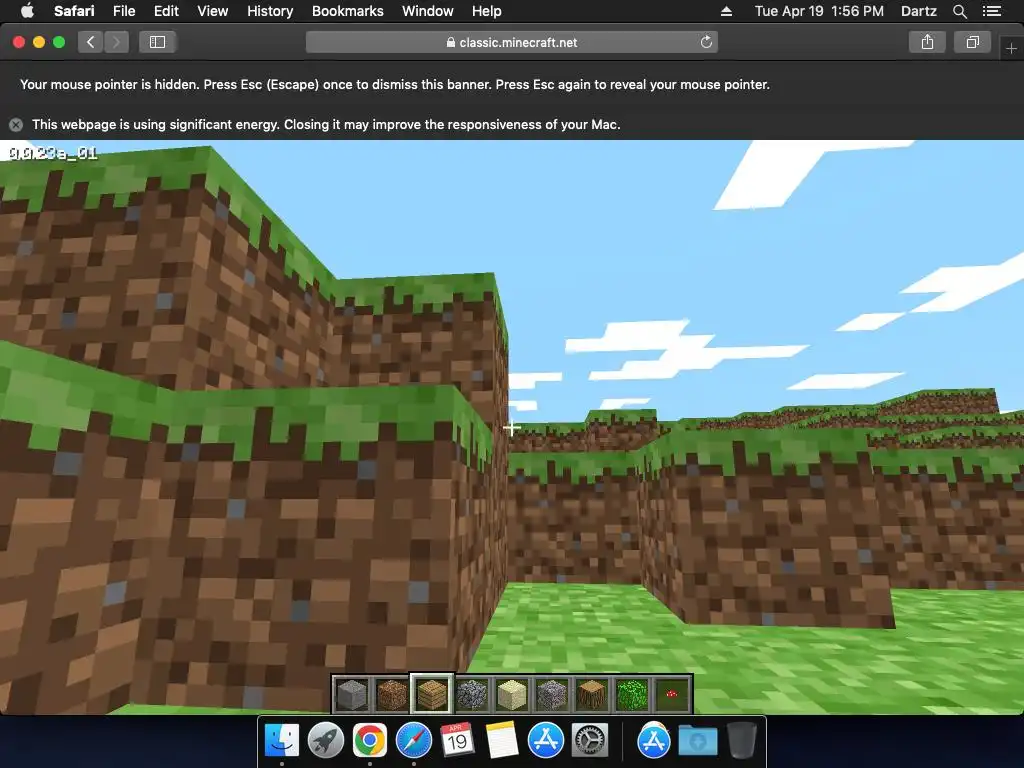Click the classic.minecraft.net address bar
1024x768 pixels.
512,42
